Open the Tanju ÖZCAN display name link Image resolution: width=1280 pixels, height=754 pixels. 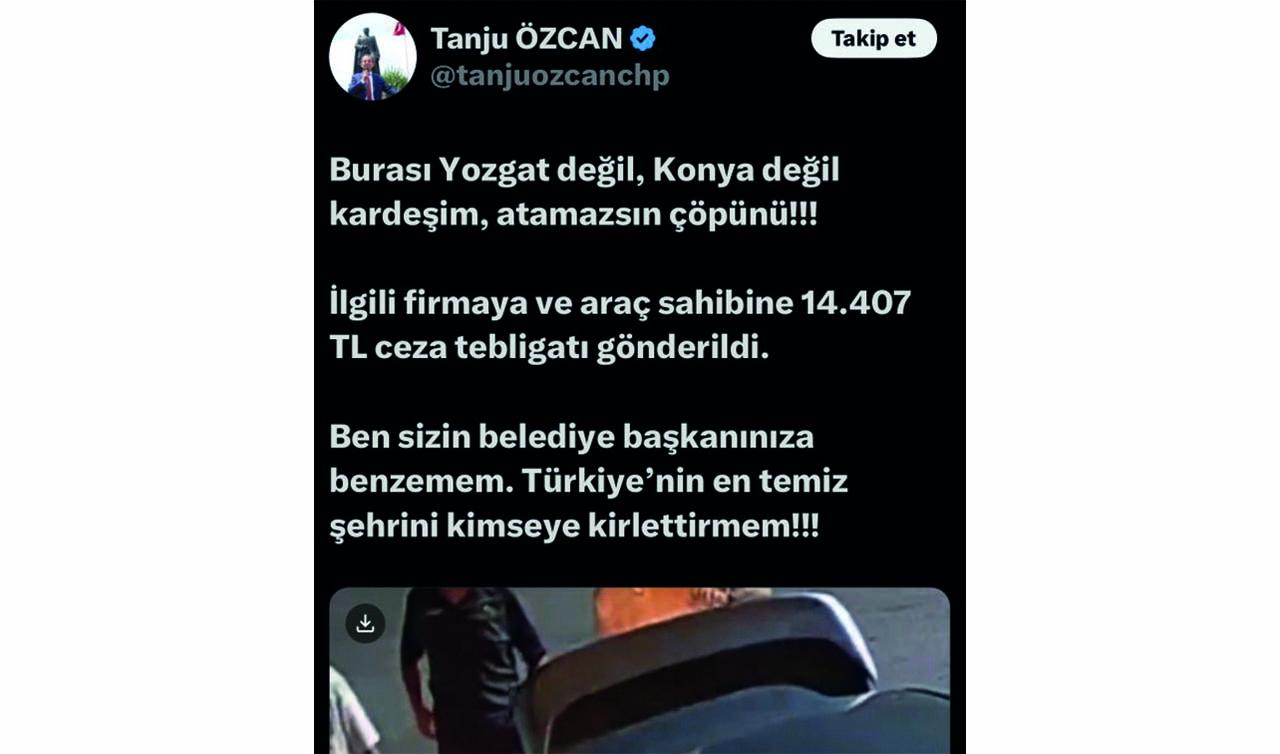point(526,39)
